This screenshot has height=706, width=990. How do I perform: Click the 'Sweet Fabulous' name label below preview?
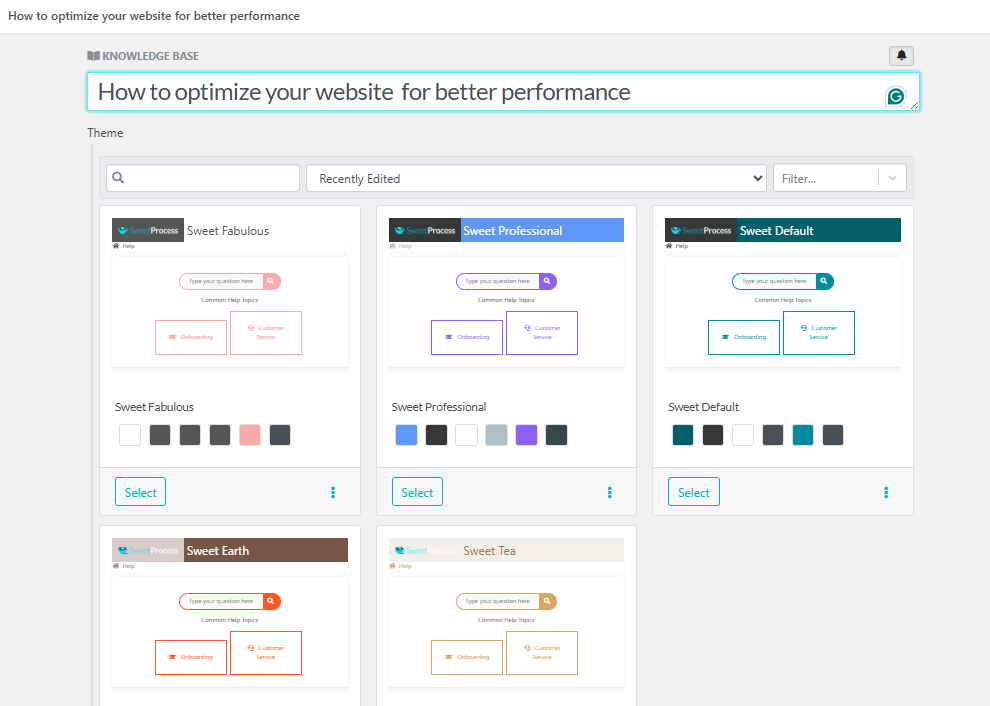pyautogui.click(x=154, y=407)
